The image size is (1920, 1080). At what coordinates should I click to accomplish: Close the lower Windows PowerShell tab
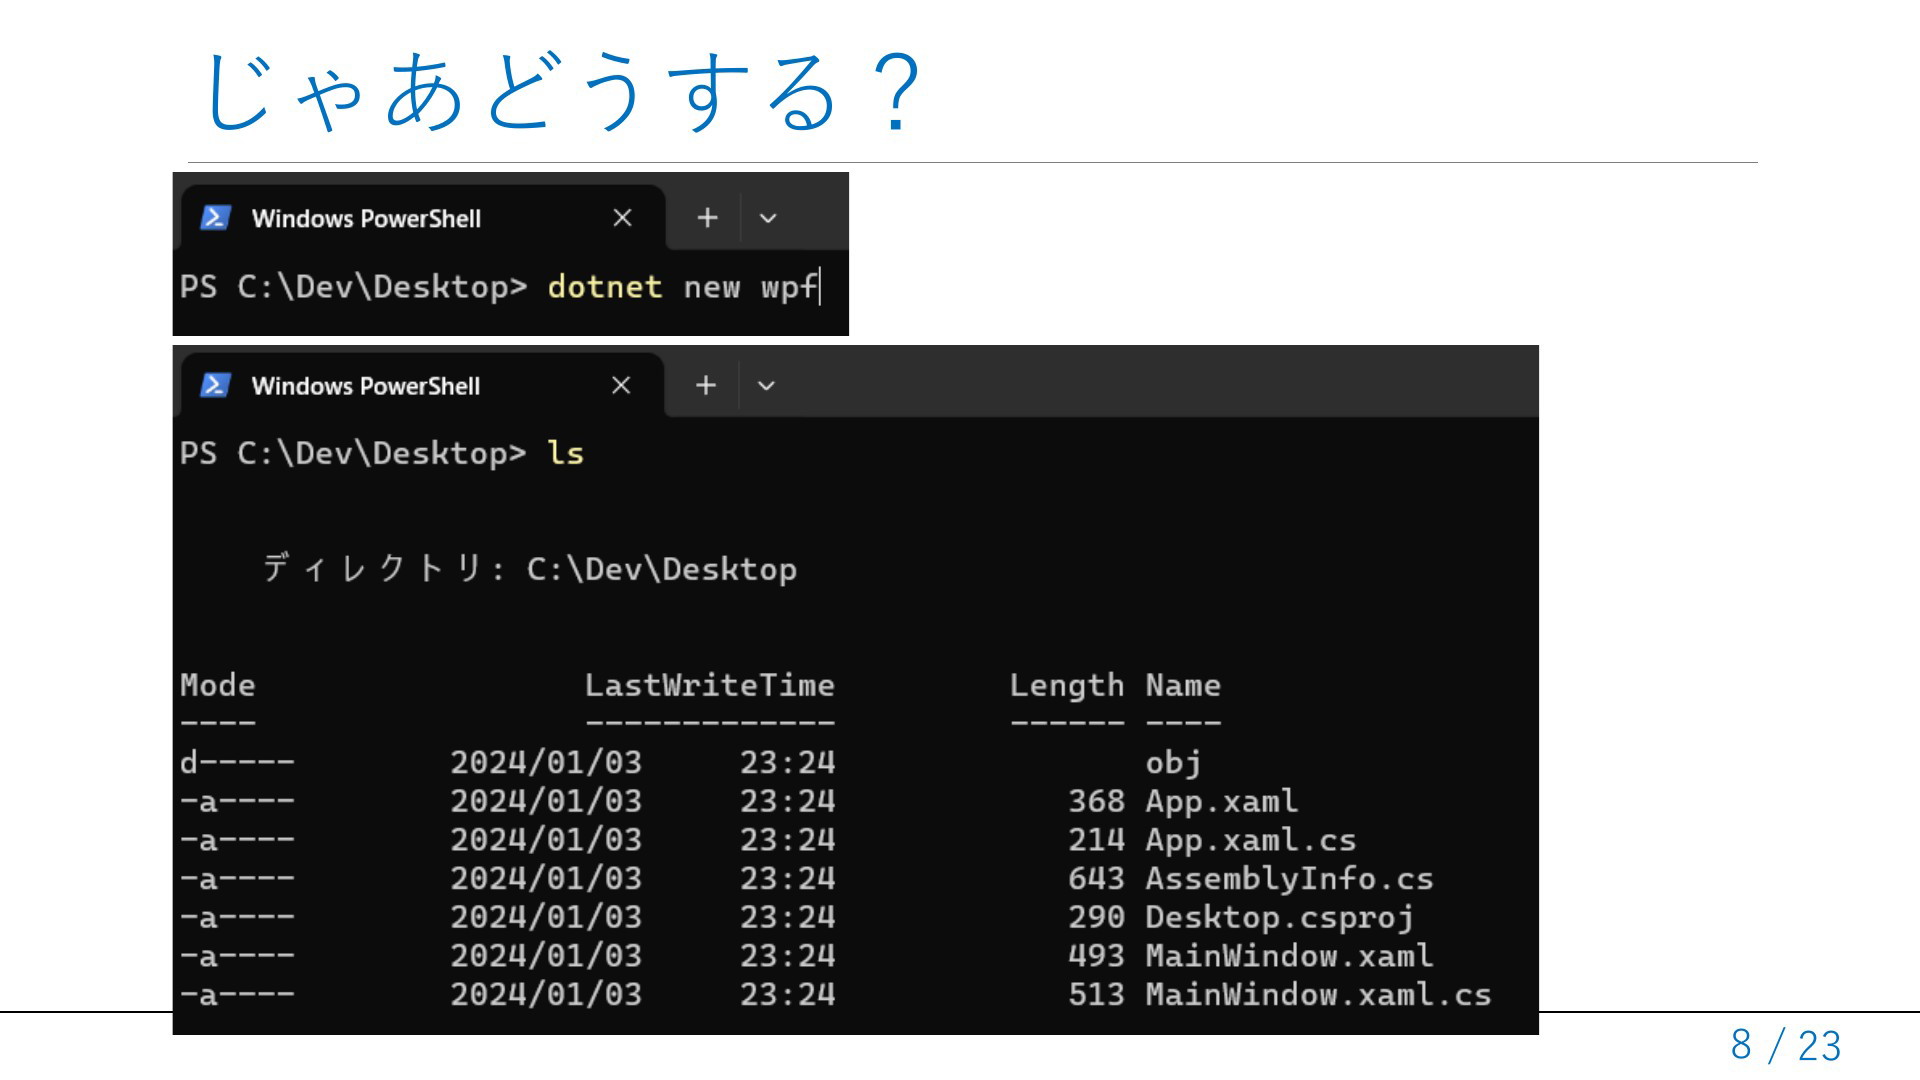coord(621,386)
